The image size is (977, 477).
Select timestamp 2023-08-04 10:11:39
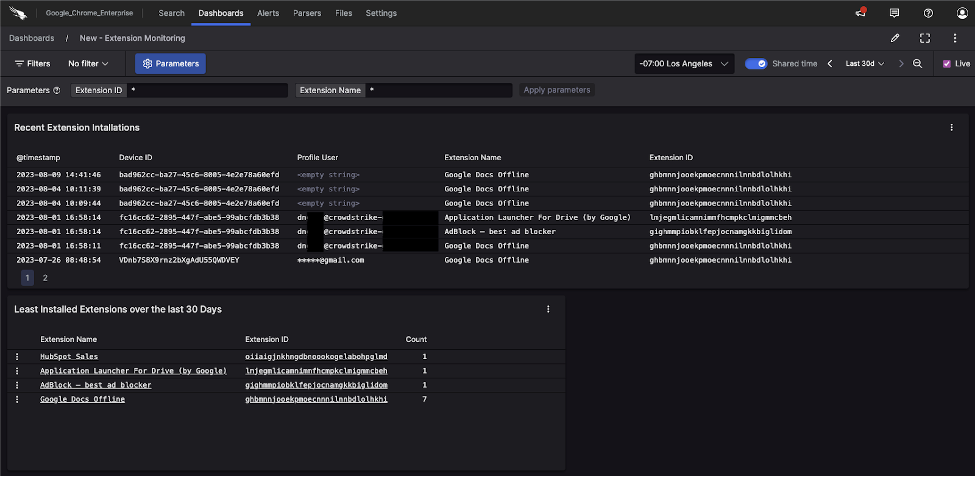click(x=59, y=189)
